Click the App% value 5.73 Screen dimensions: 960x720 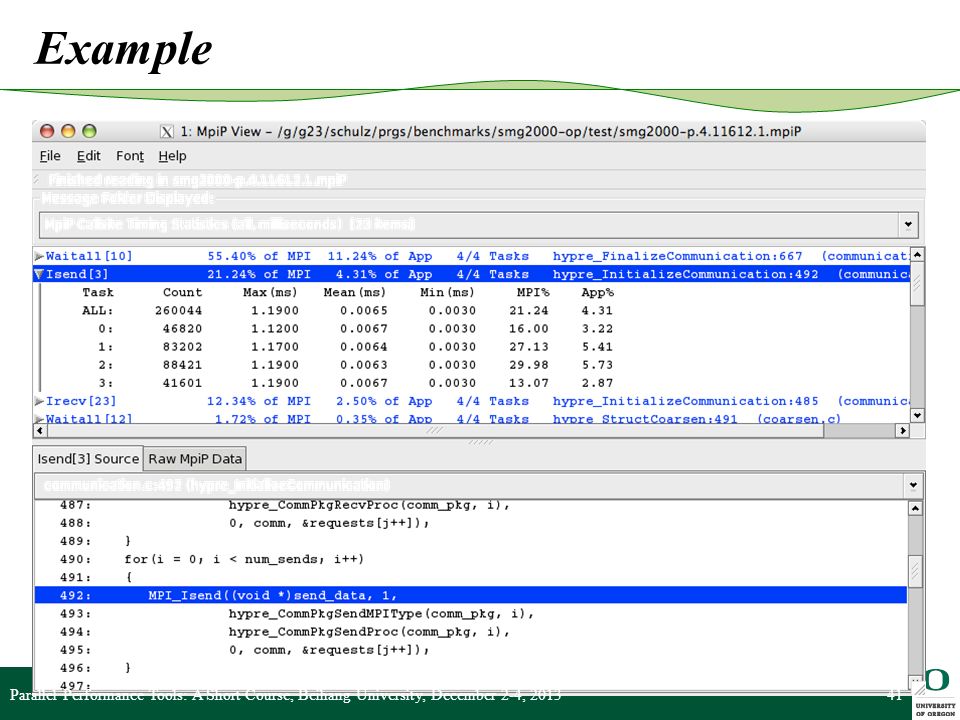pyautogui.click(x=597, y=365)
